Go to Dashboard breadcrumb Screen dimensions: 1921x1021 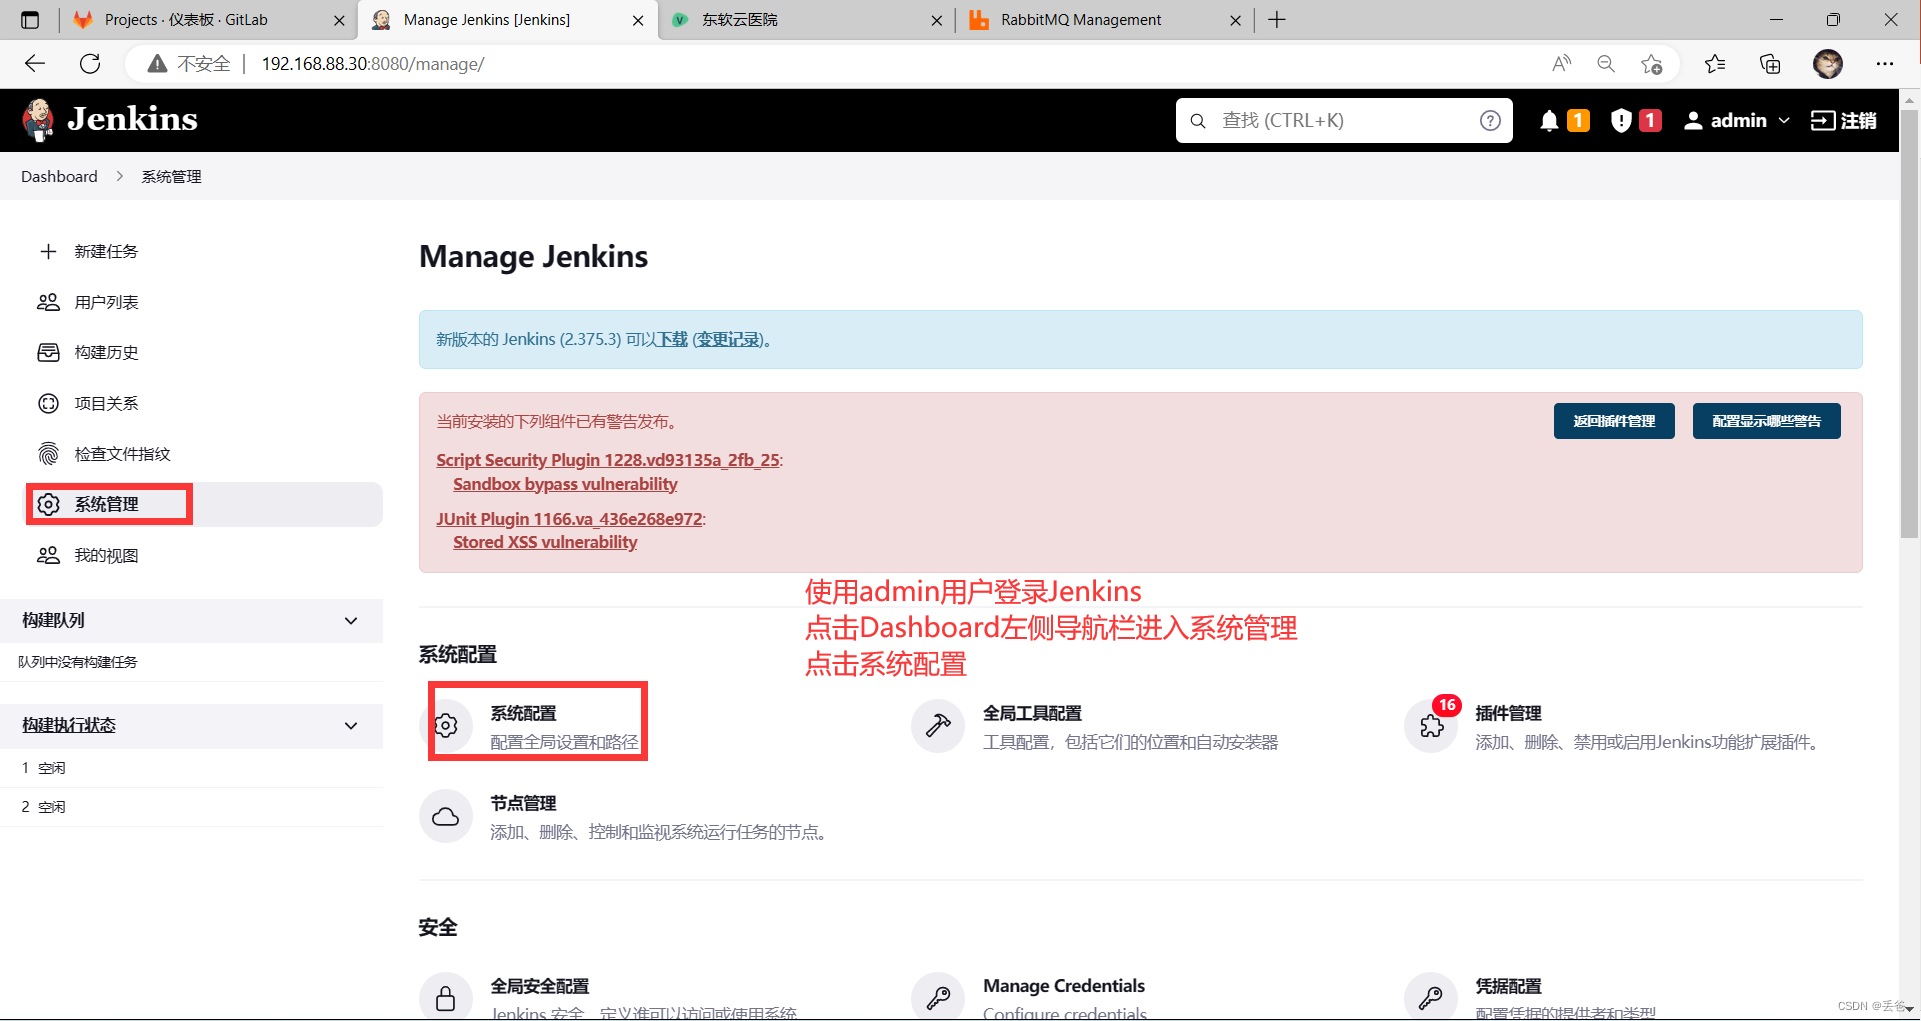(59, 176)
